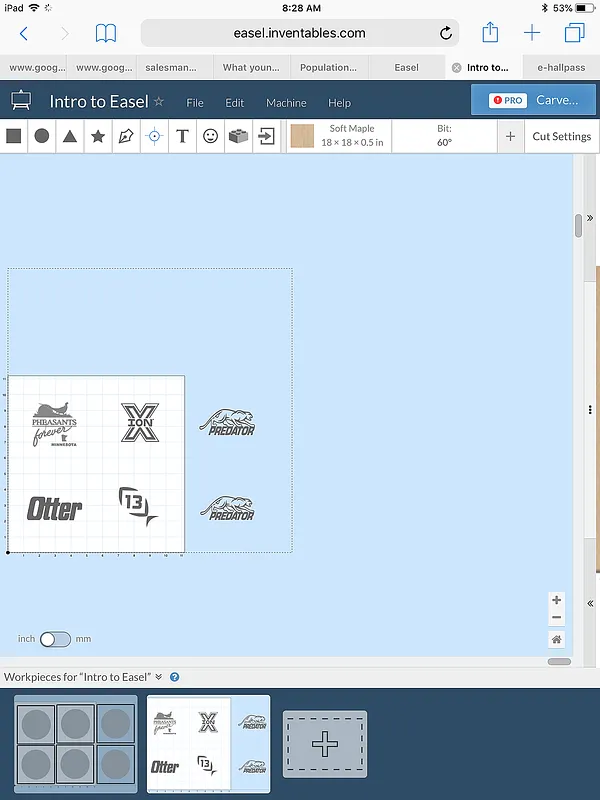
Task: Open the icon library smiley
Action: [210, 137]
